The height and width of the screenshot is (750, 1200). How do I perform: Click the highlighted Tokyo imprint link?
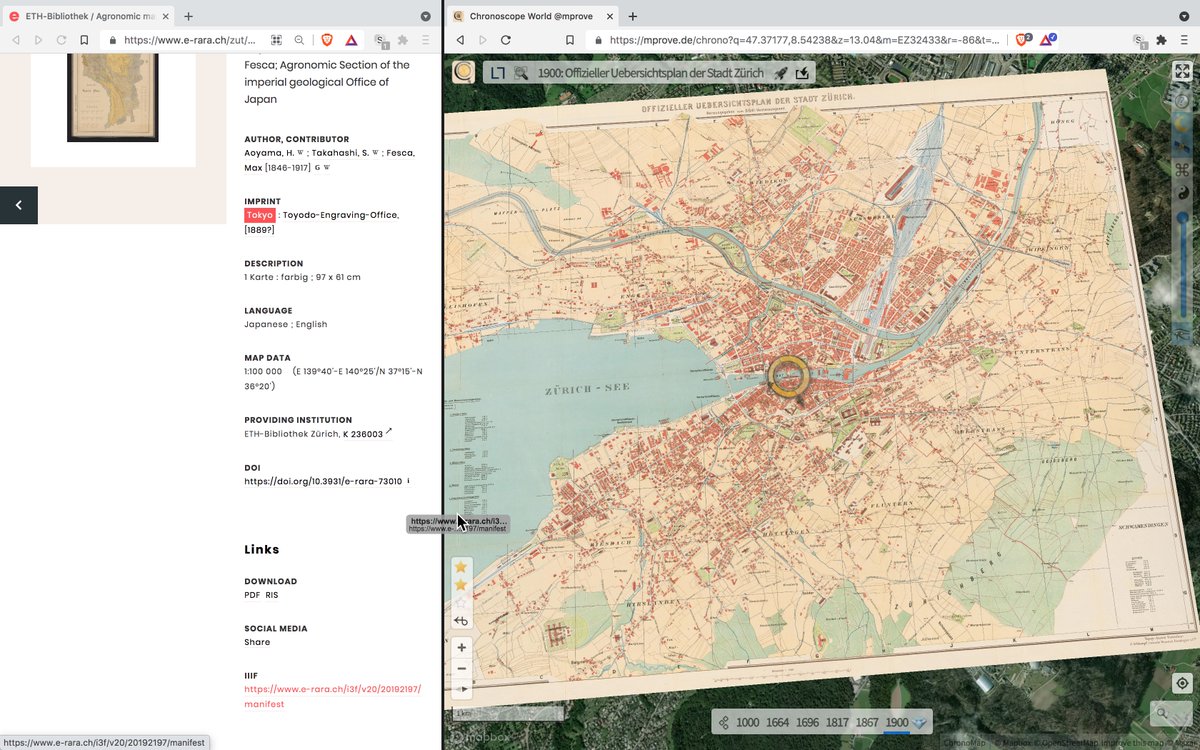(x=259, y=215)
